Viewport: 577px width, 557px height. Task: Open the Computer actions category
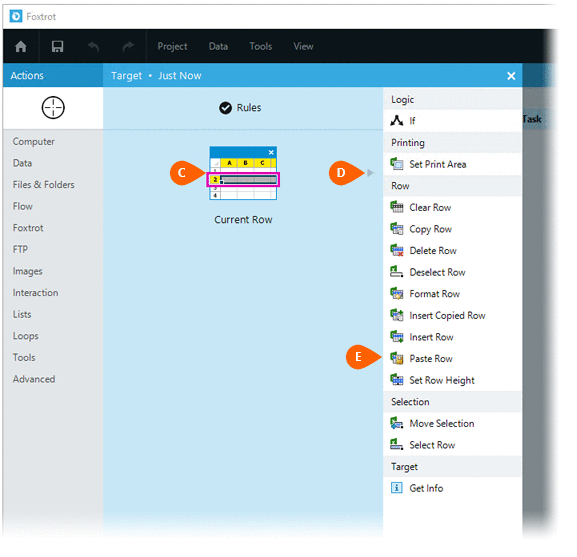point(33,142)
